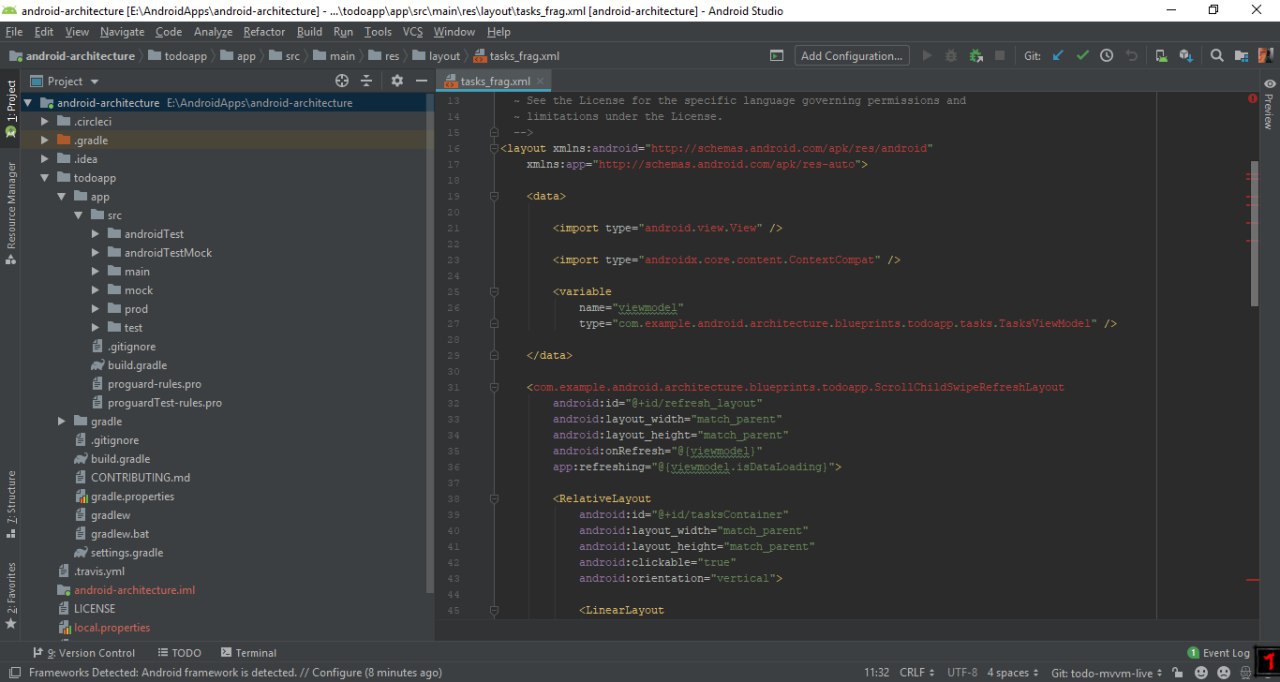Click the Search Everywhere magnifier icon
The image size is (1280, 682).
pos(1217,56)
